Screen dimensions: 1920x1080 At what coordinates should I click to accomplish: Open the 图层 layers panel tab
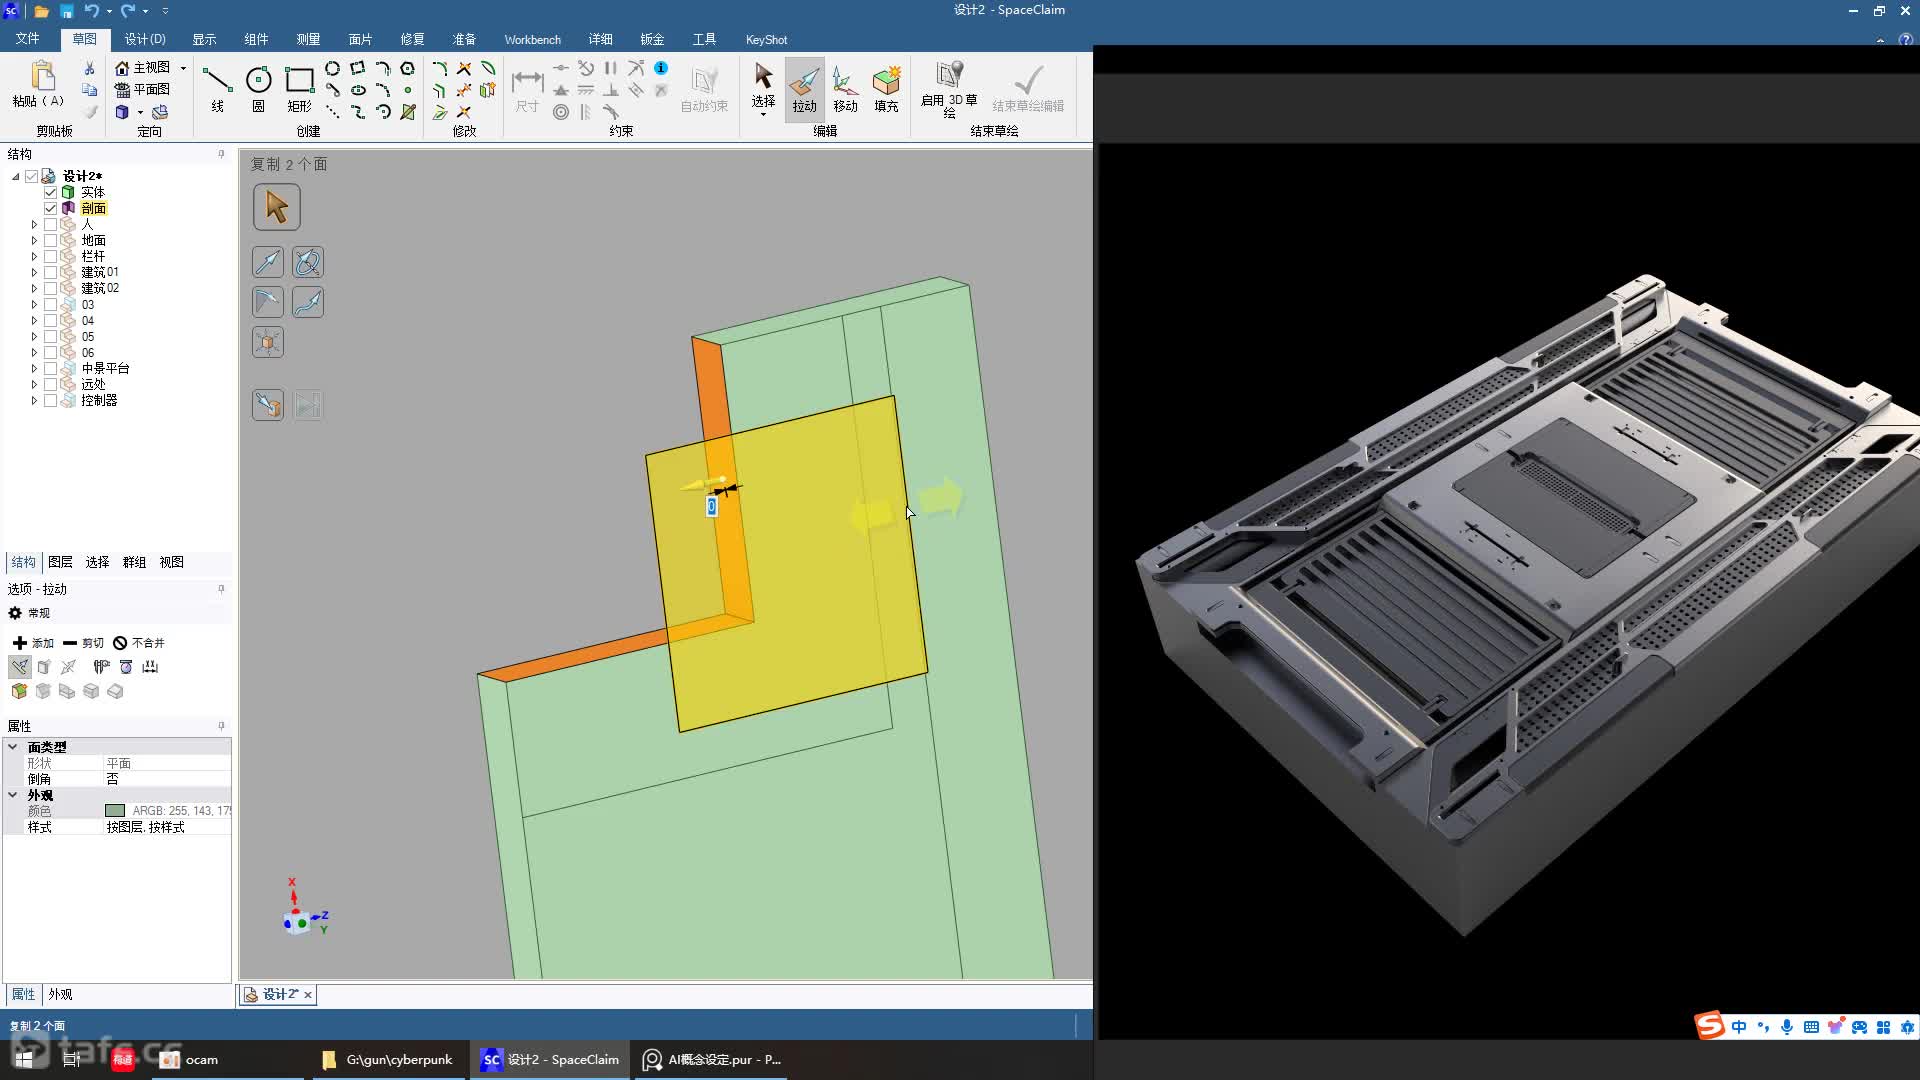point(60,562)
